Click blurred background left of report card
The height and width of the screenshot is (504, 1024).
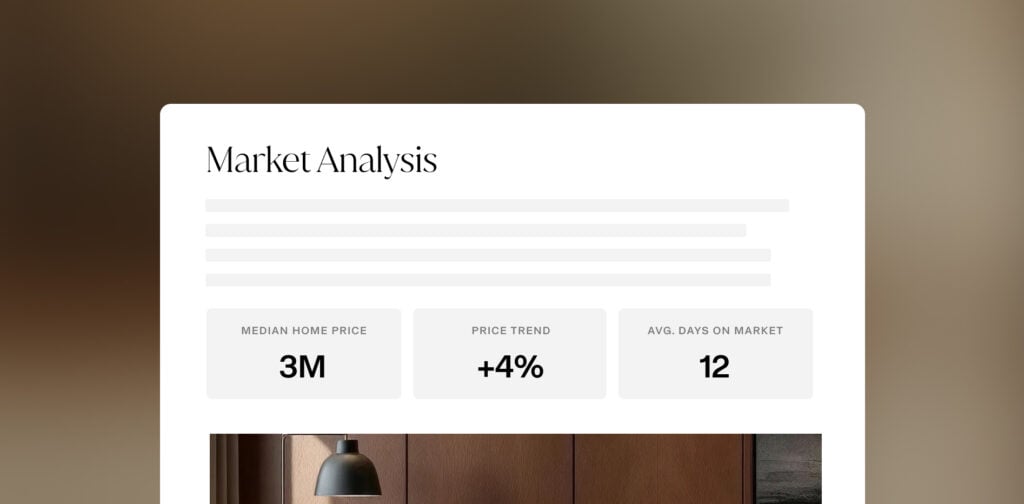click(x=80, y=300)
